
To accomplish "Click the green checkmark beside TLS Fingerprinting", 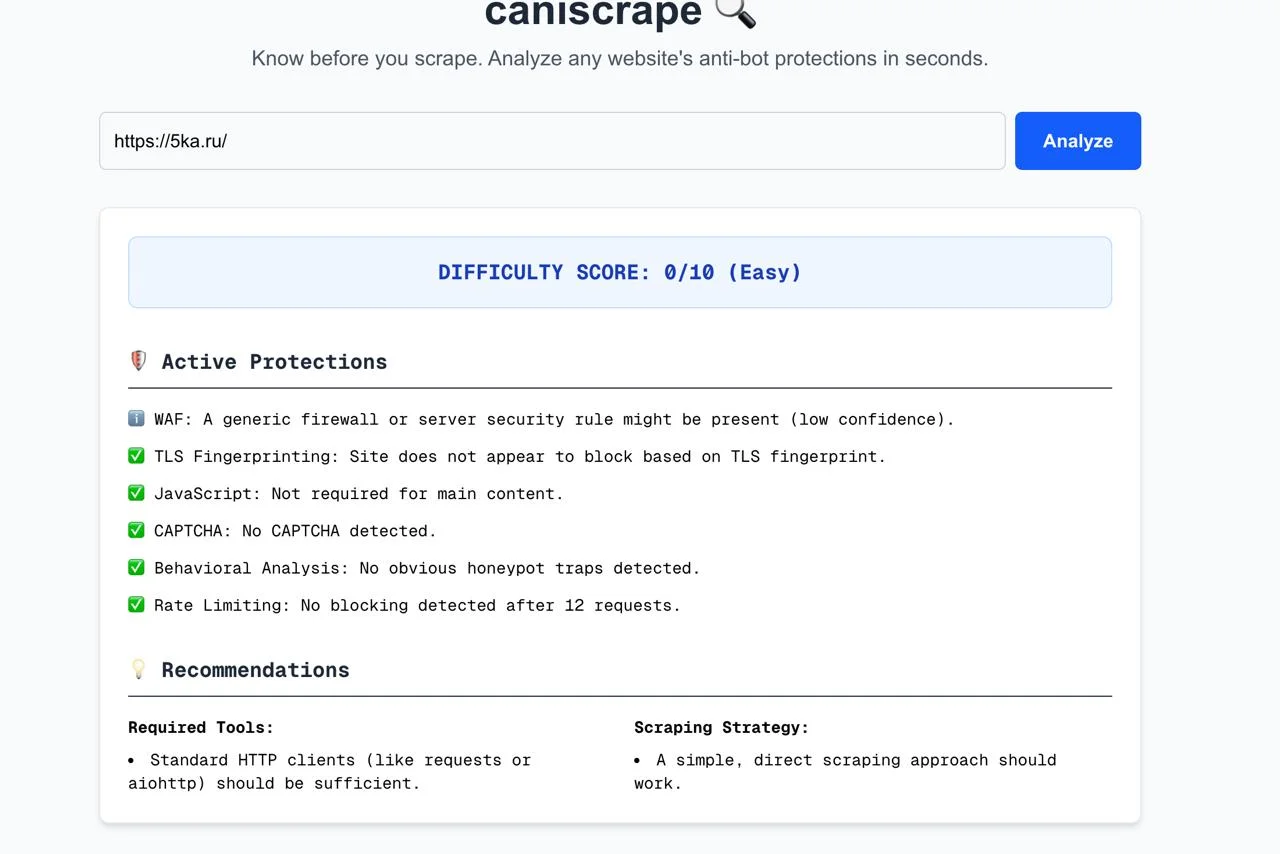I will [x=137, y=456].
